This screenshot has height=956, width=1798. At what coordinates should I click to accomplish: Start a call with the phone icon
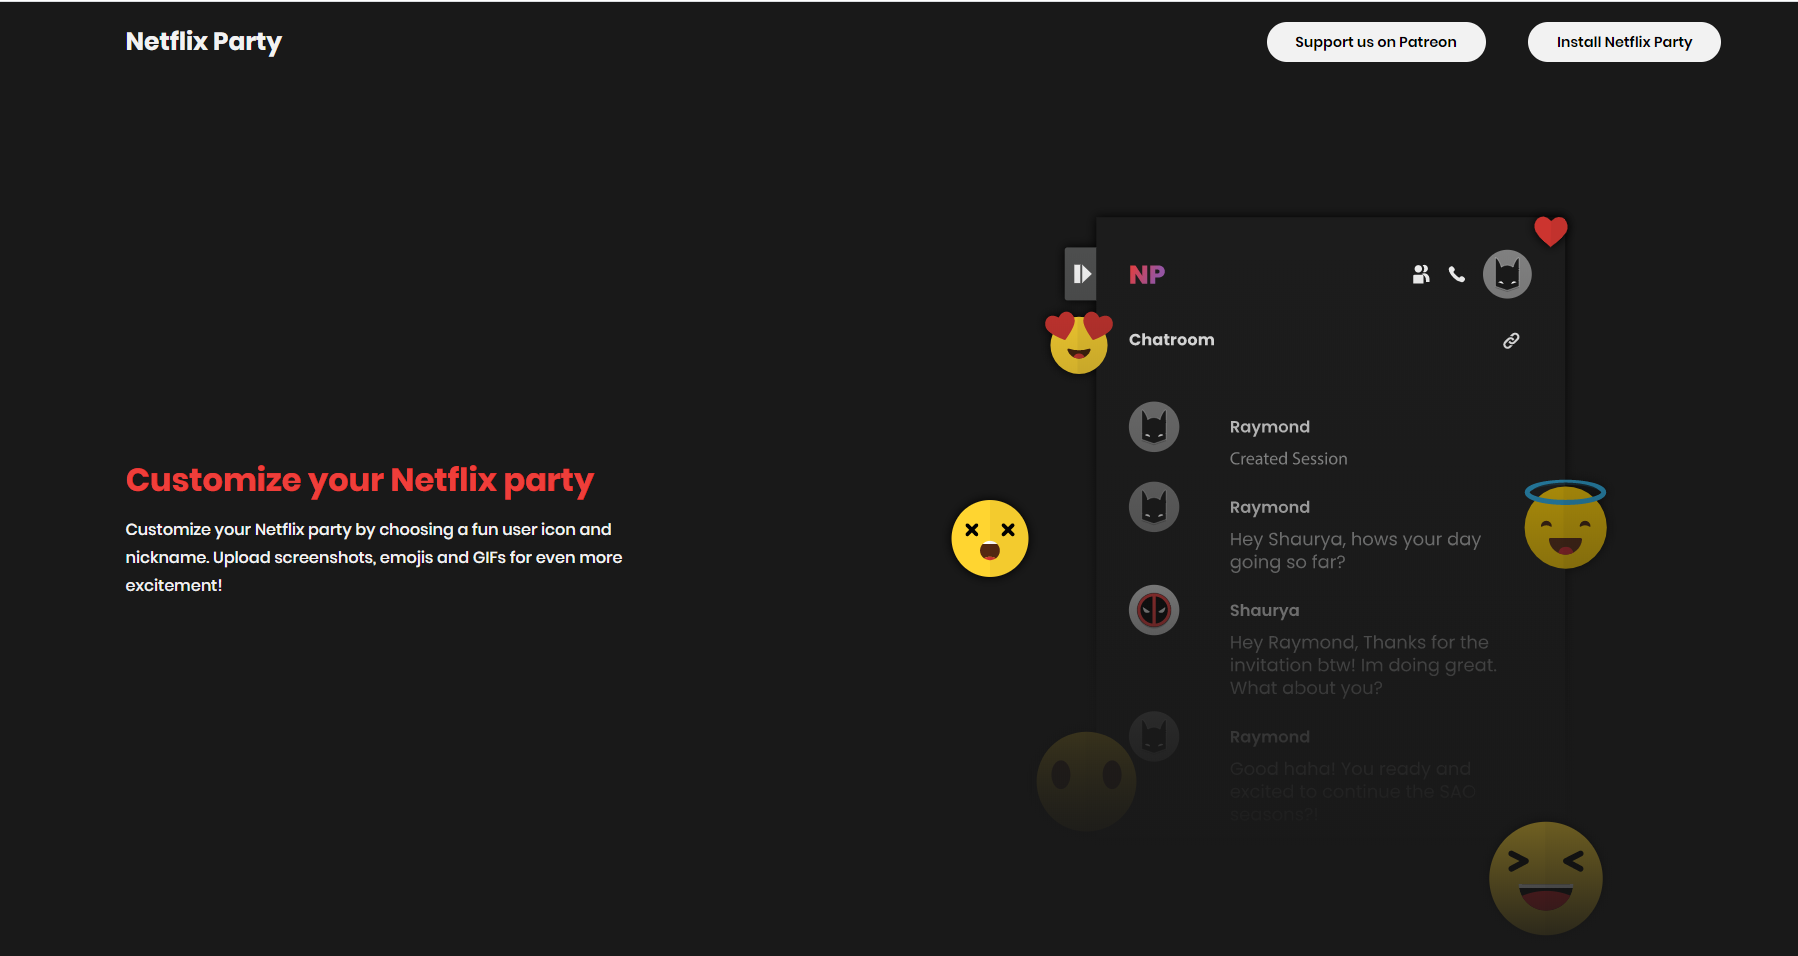1457,274
